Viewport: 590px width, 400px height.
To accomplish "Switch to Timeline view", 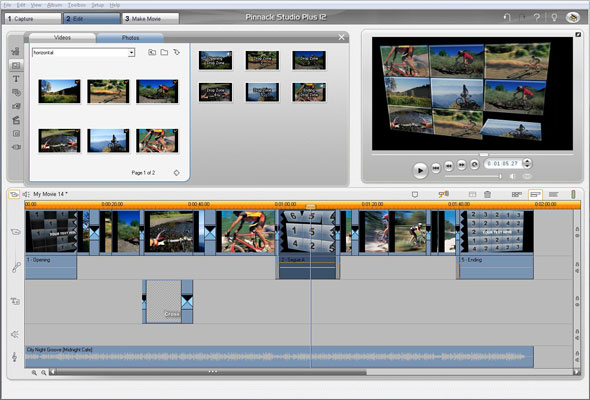I will (535, 195).
